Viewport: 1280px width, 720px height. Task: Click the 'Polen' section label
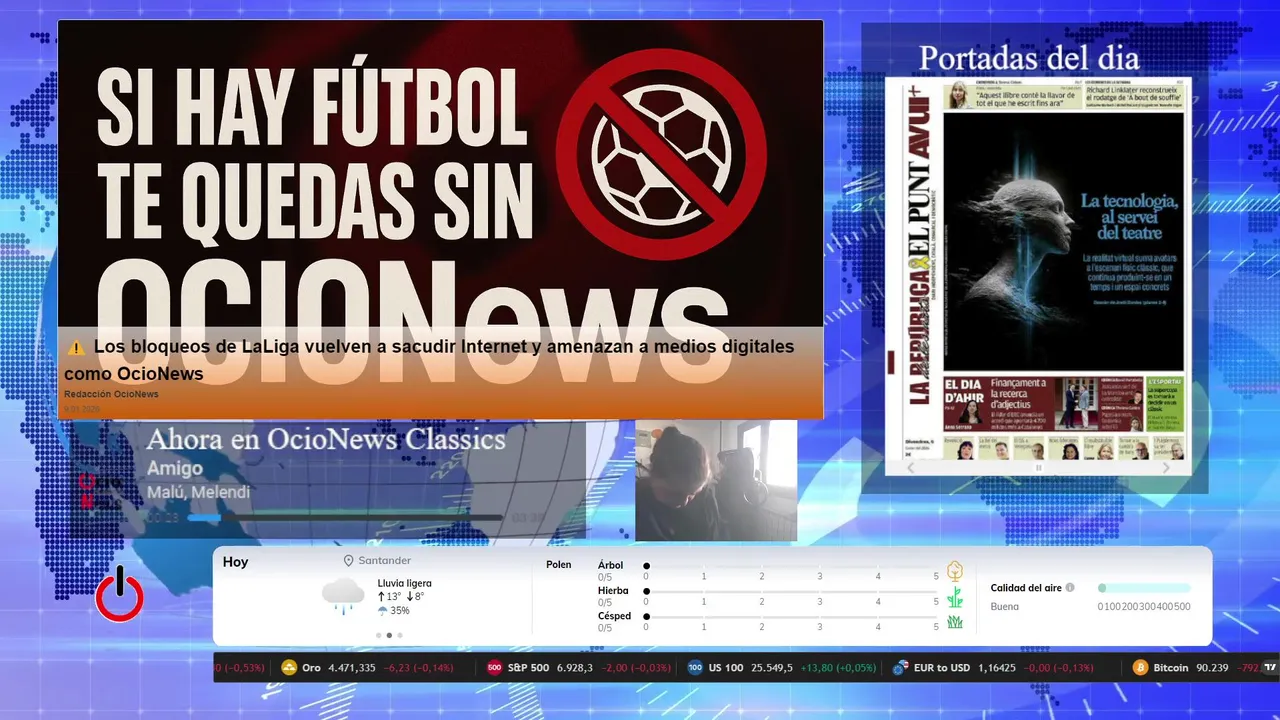(x=559, y=565)
